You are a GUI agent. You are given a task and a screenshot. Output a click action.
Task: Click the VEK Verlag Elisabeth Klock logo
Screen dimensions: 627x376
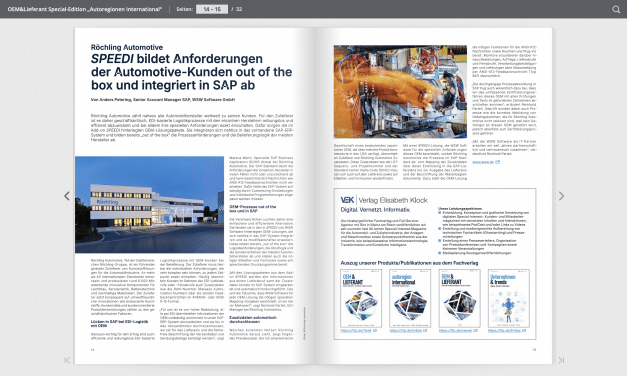coord(384,200)
